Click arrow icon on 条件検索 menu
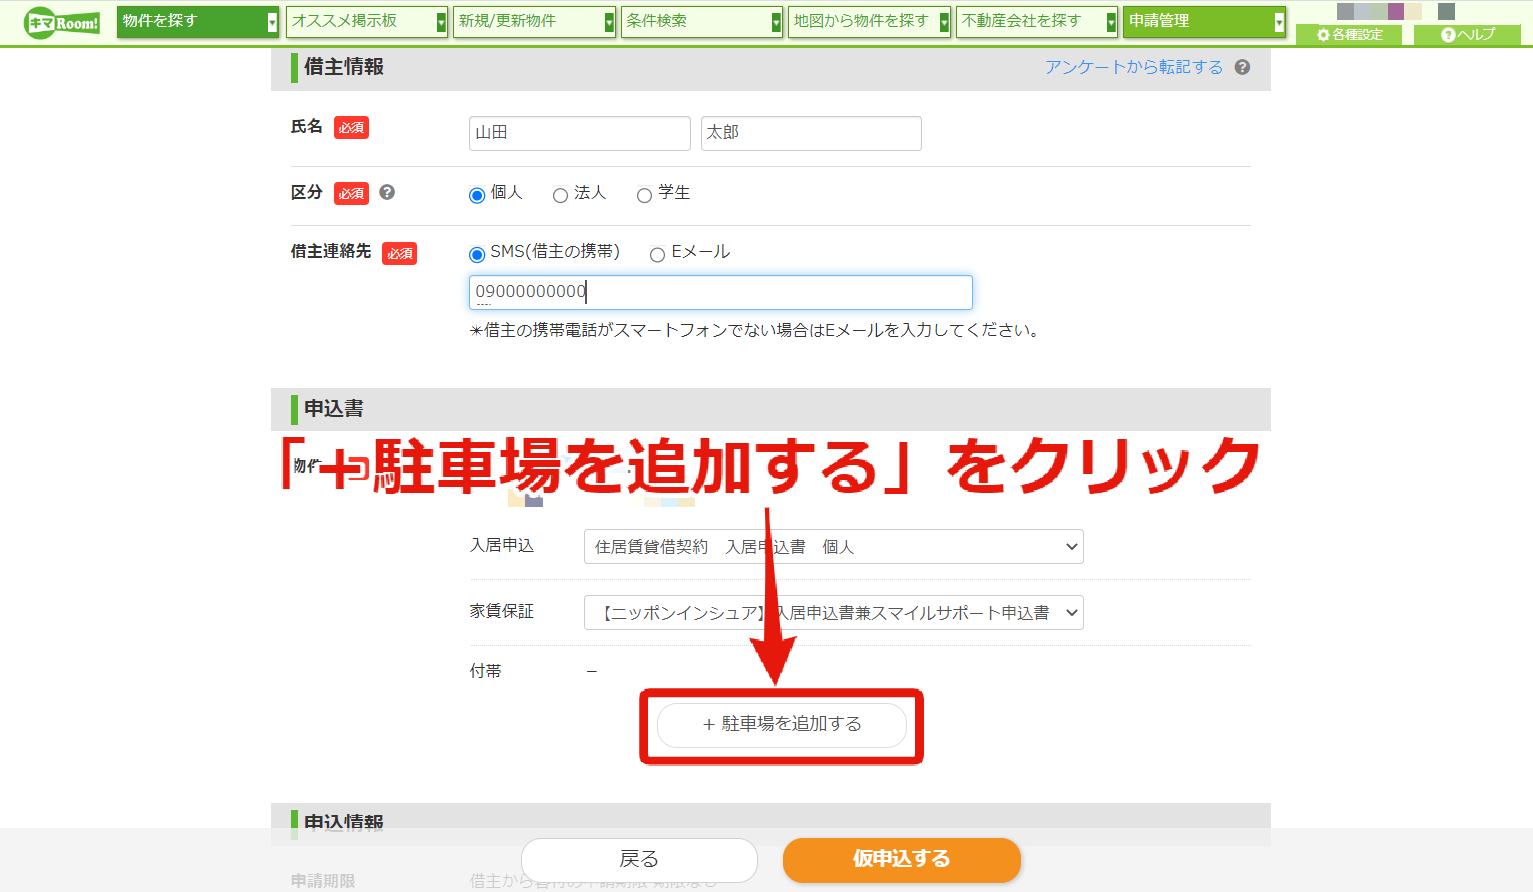 pyautogui.click(x=776, y=22)
